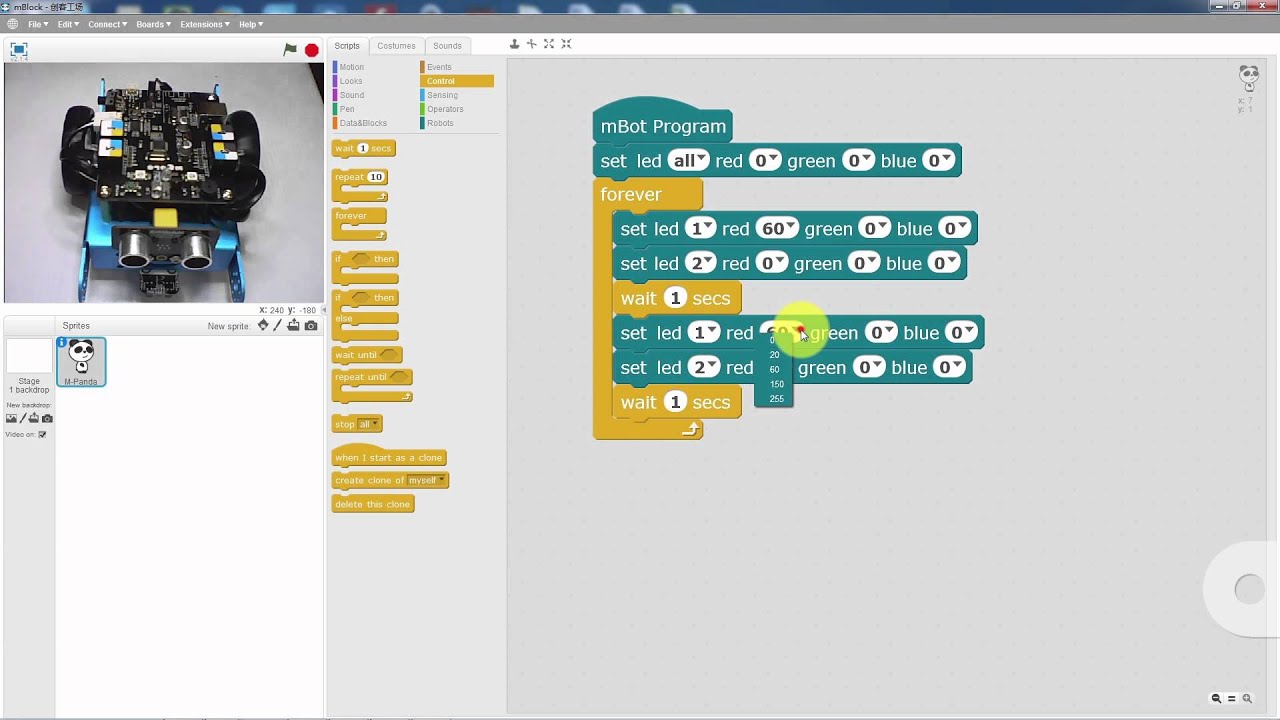This screenshot has height=720, width=1280.
Task: Select the grow sprite tool
Action: 548,44
